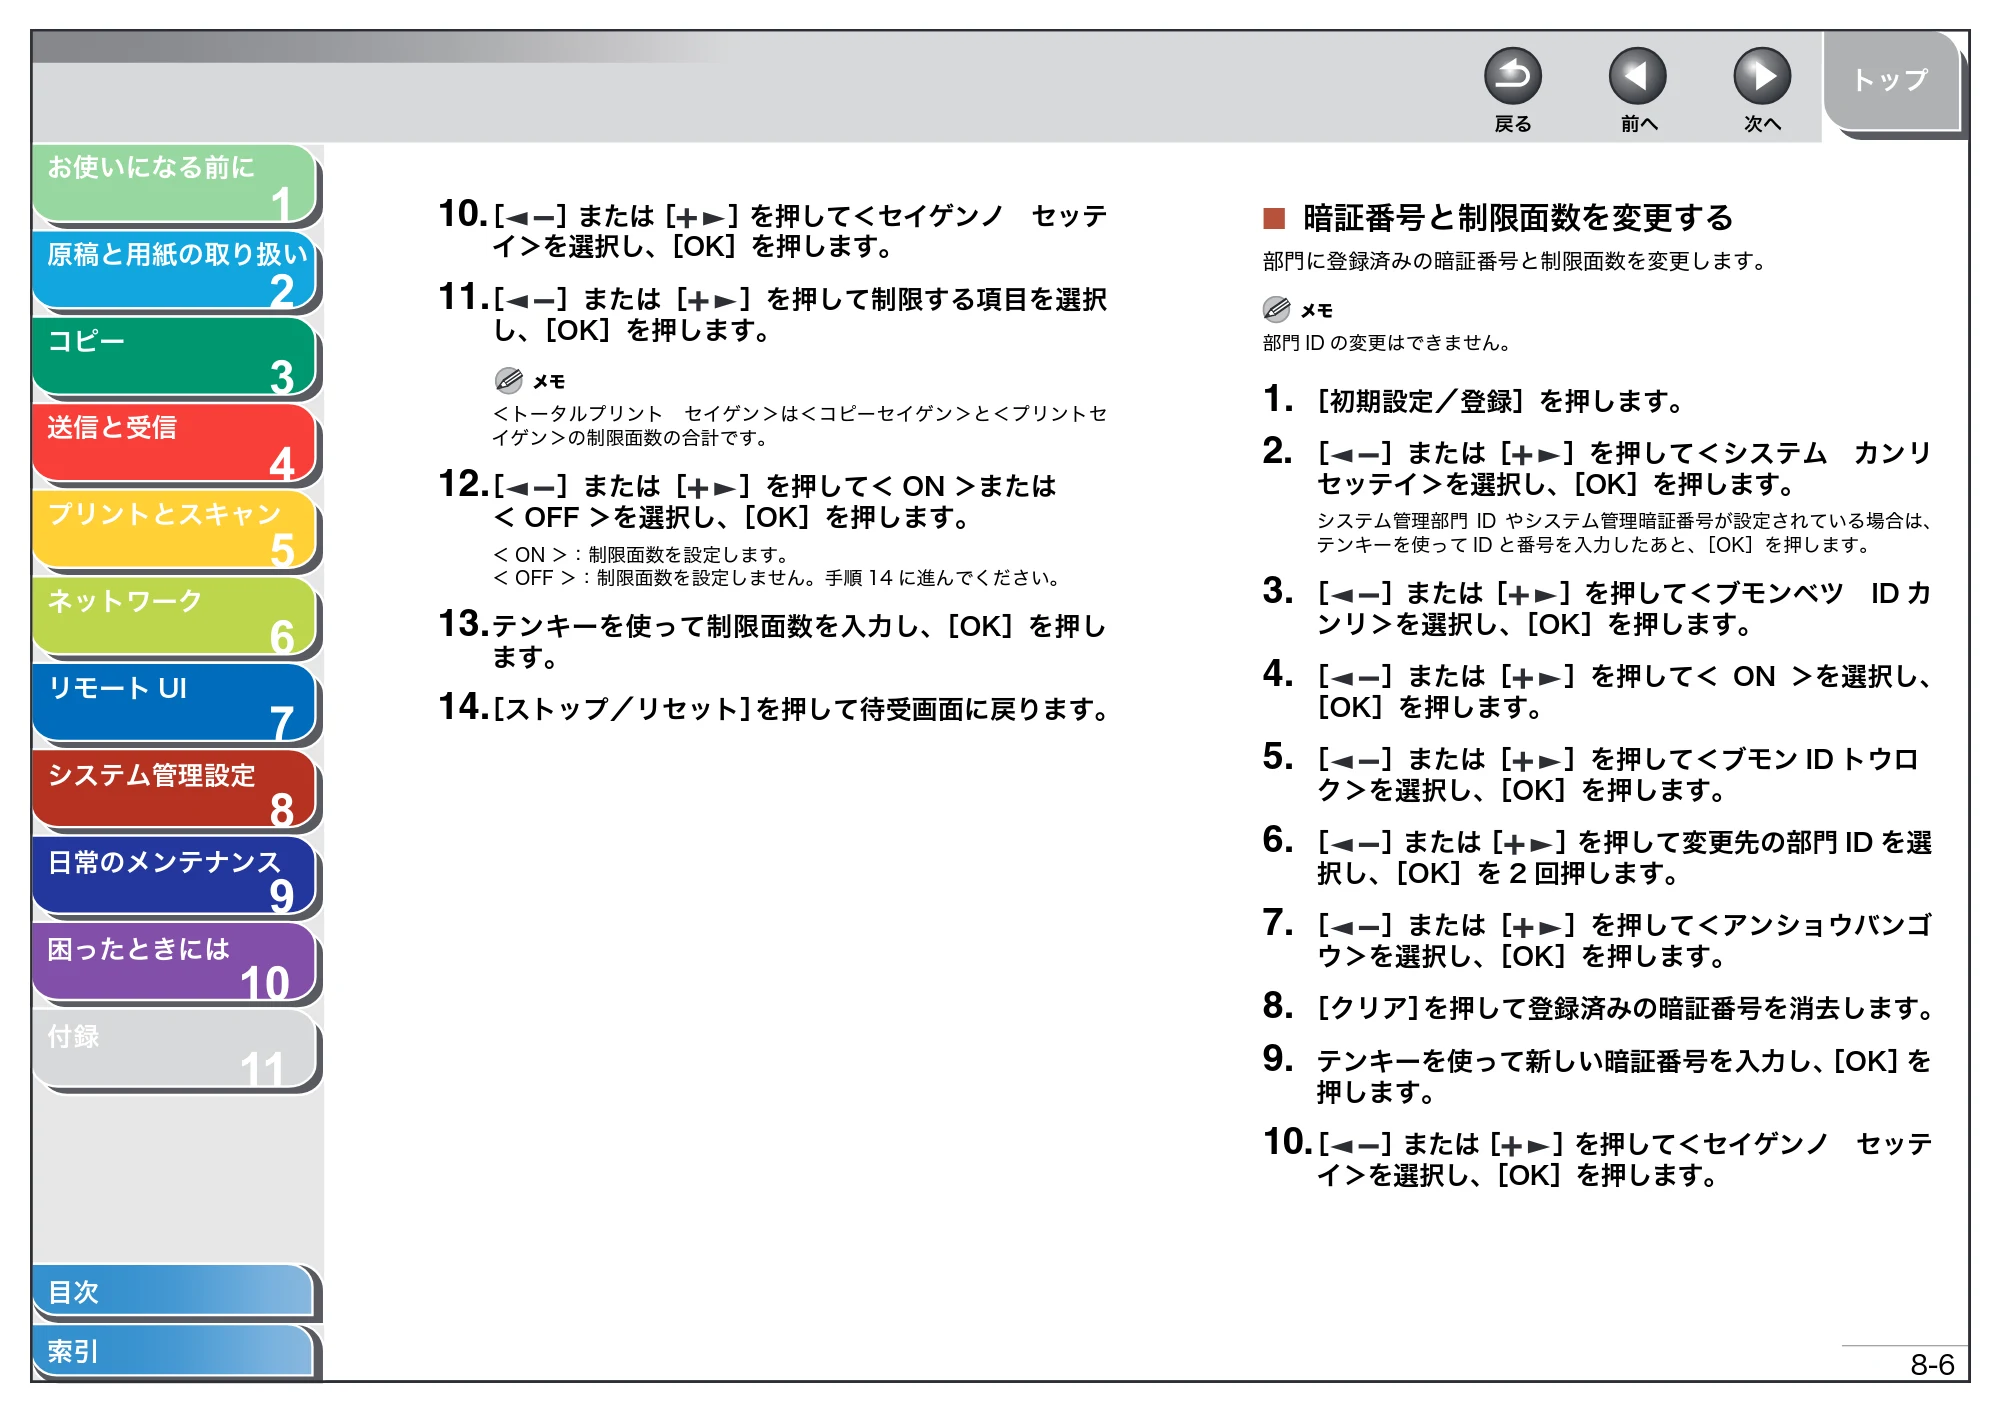Advance to next page with 次へ icon

[1761, 76]
